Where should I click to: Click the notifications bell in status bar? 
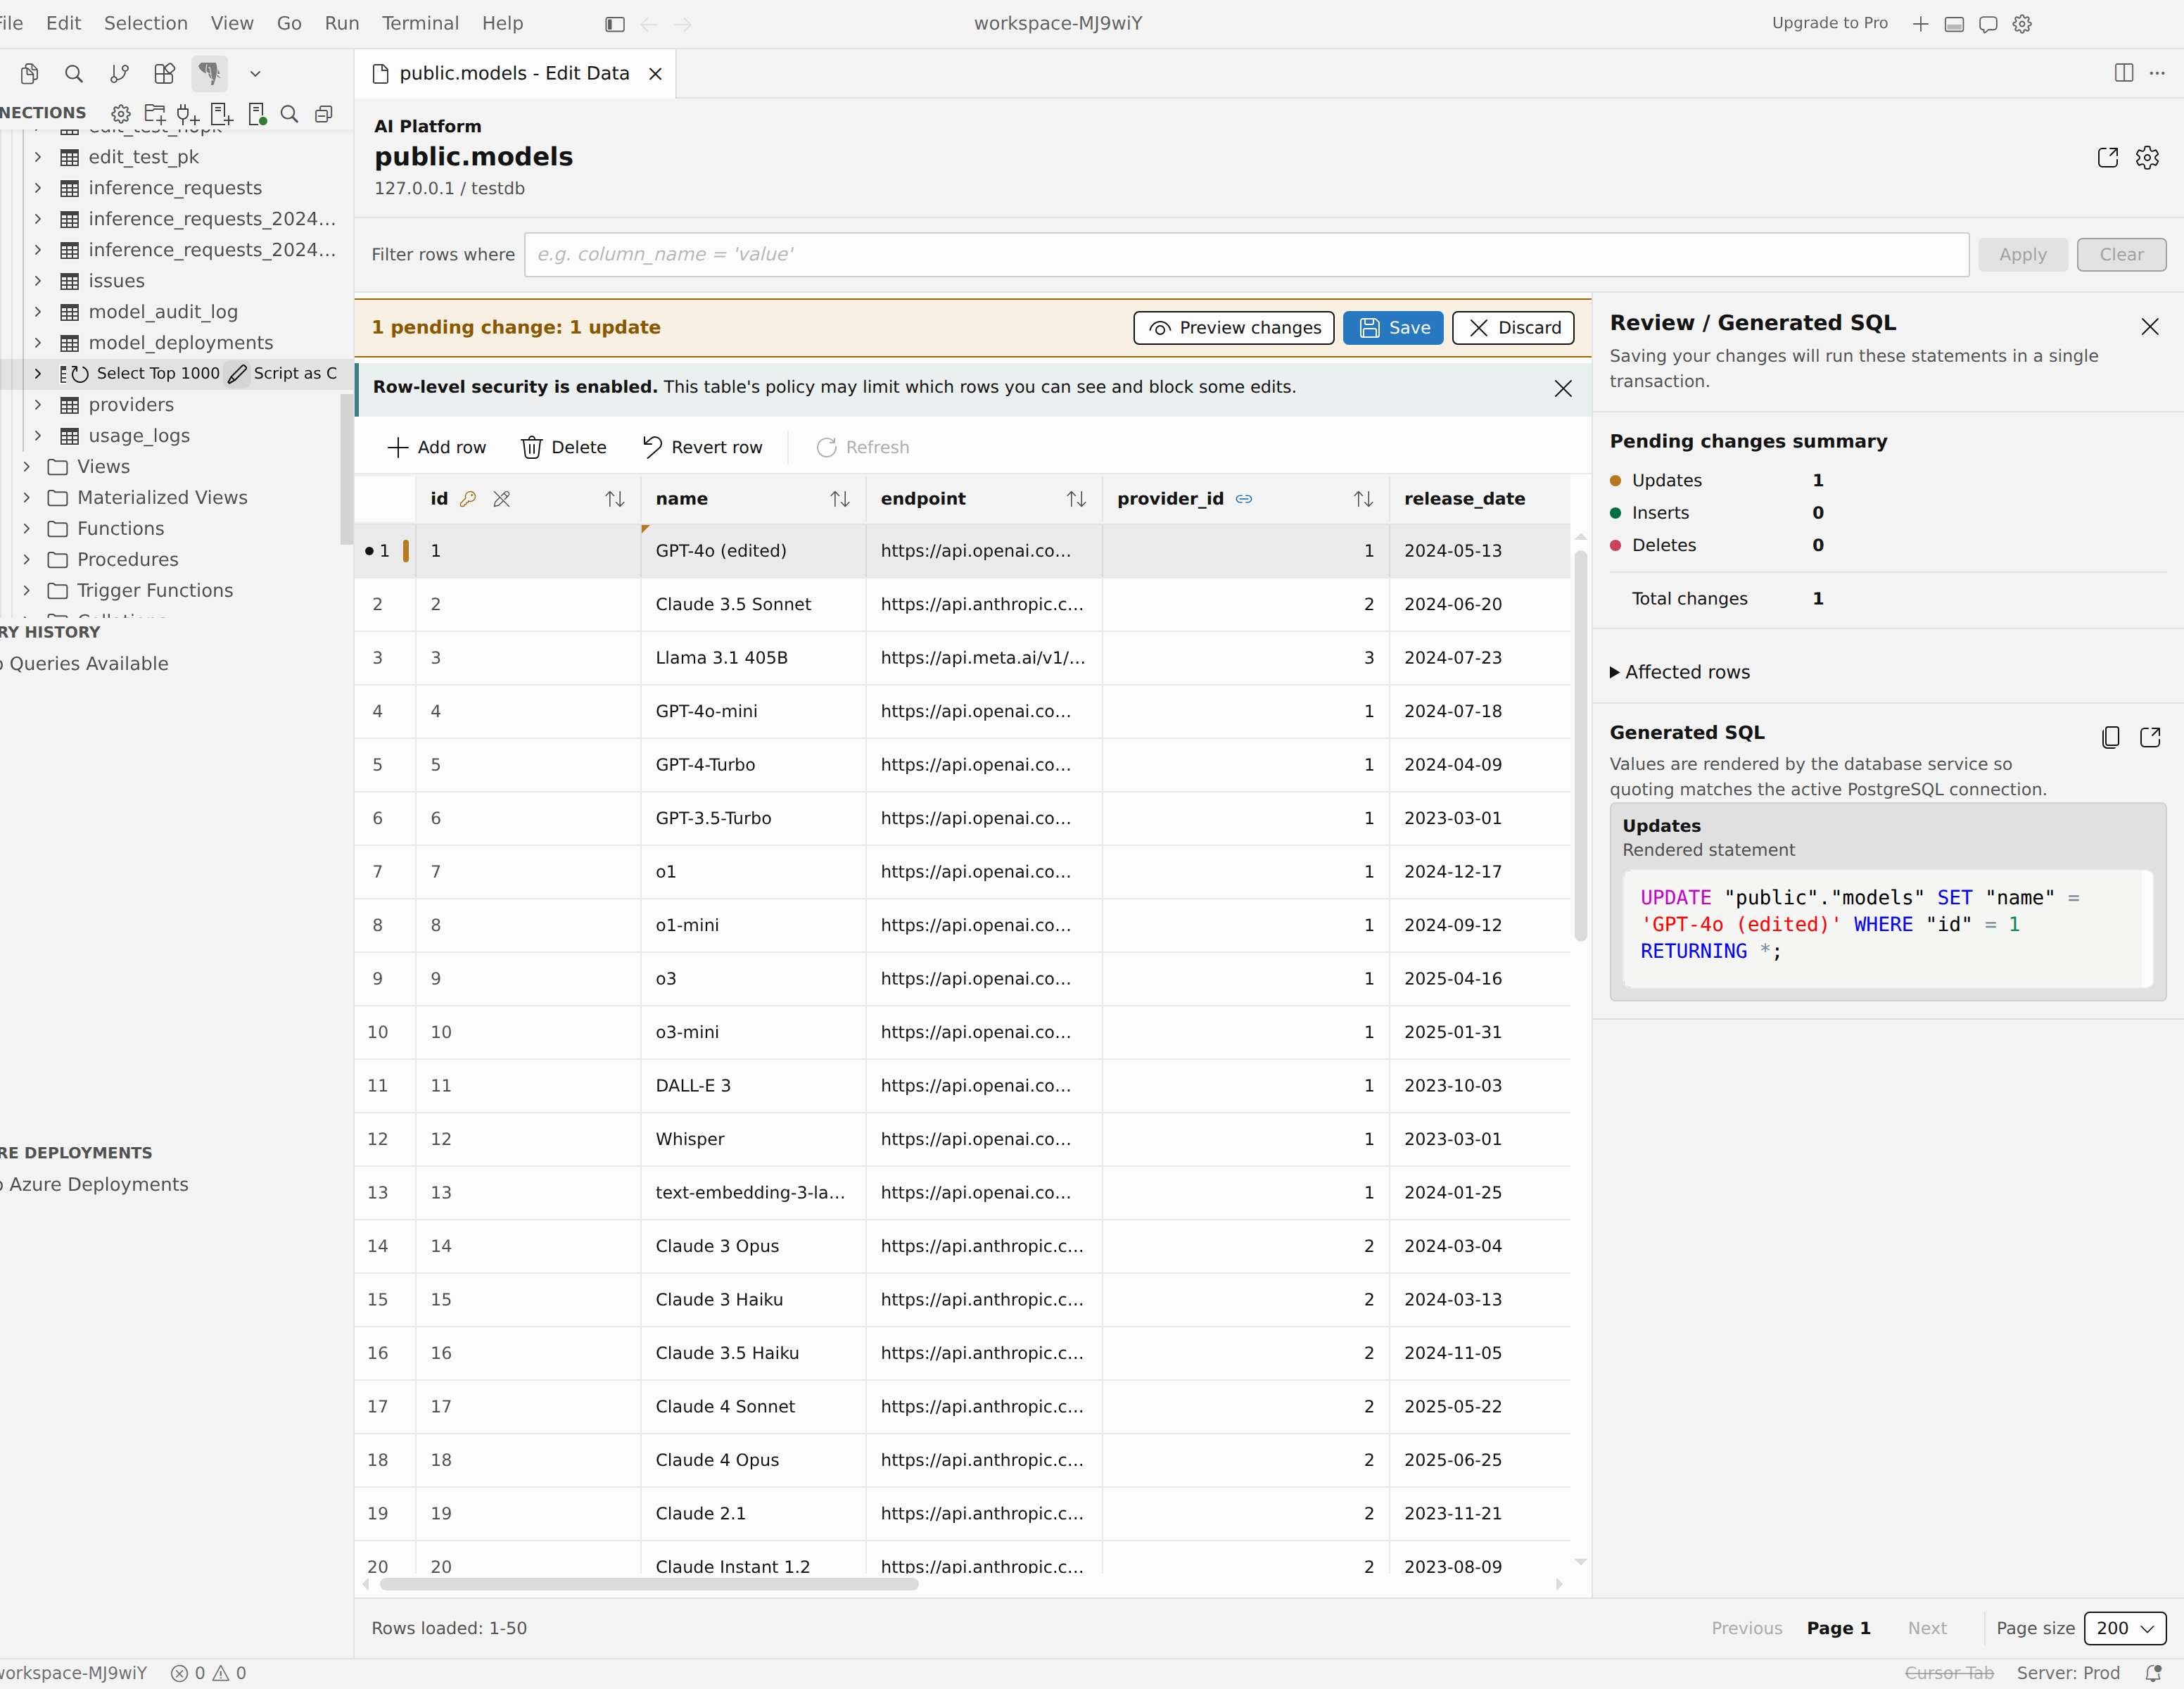(x=2153, y=1673)
